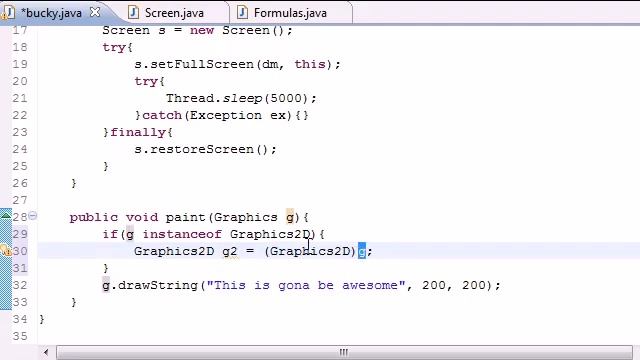Close the bucky.java editor tab
The height and width of the screenshot is (360, 640).
click(x=95, y=12)
